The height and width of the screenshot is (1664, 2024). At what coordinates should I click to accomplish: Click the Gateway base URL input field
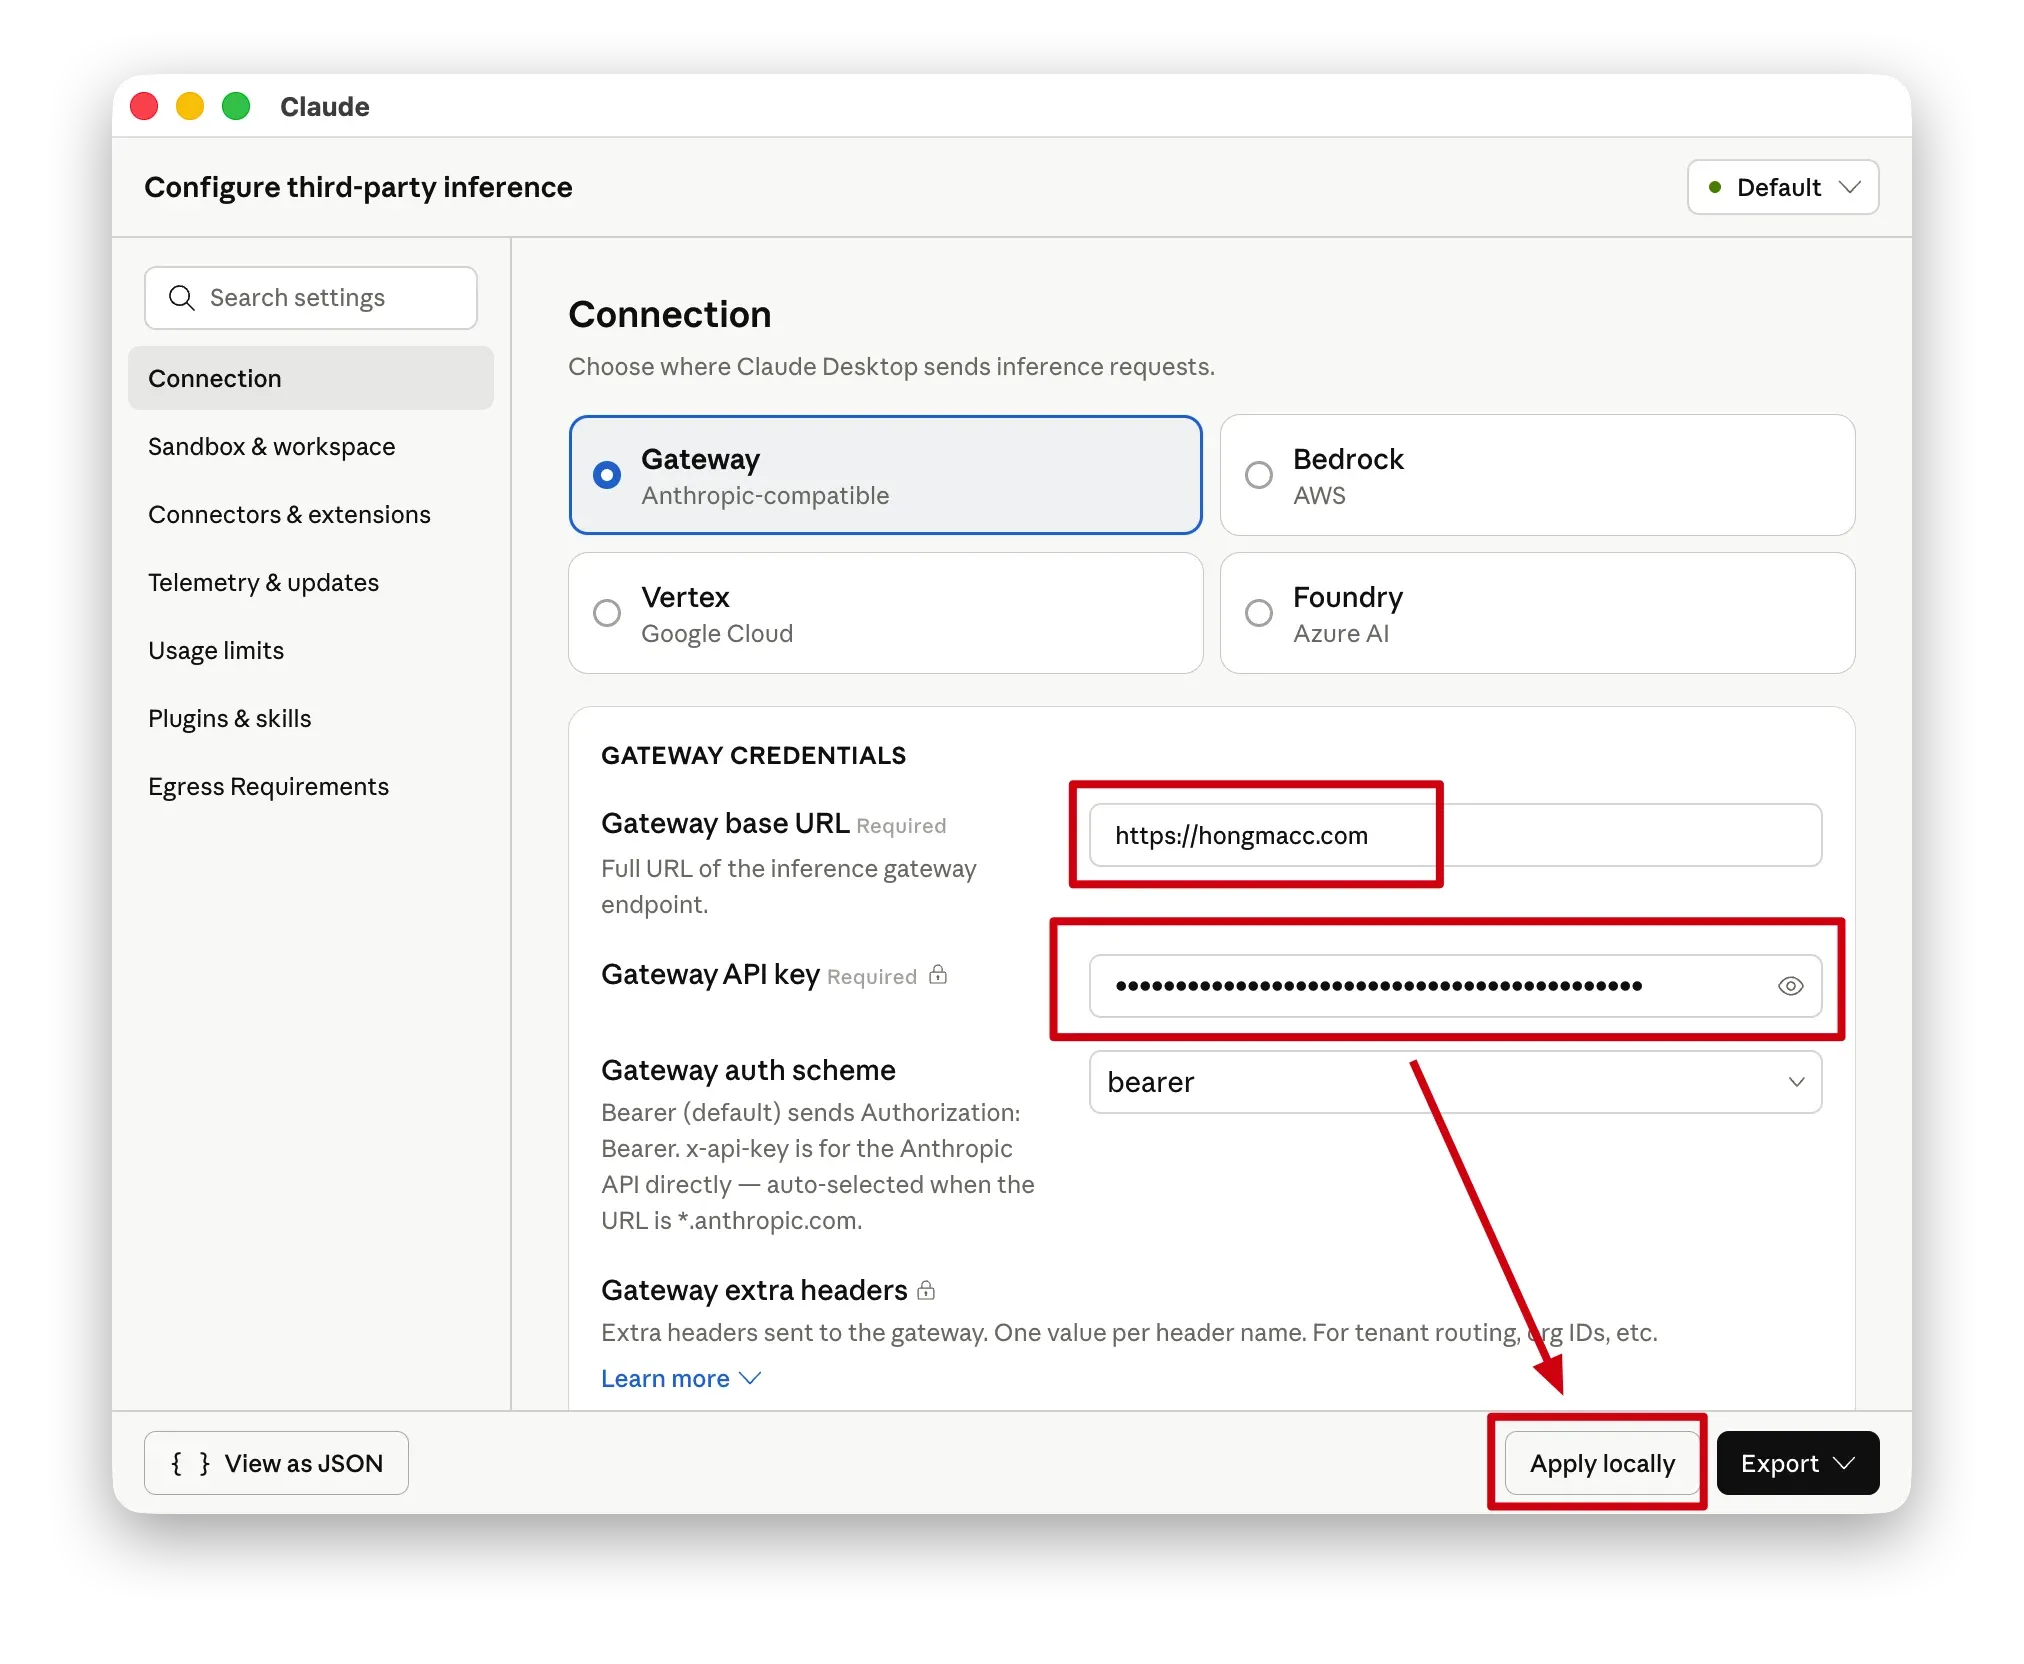click(x=1455, y=835)
